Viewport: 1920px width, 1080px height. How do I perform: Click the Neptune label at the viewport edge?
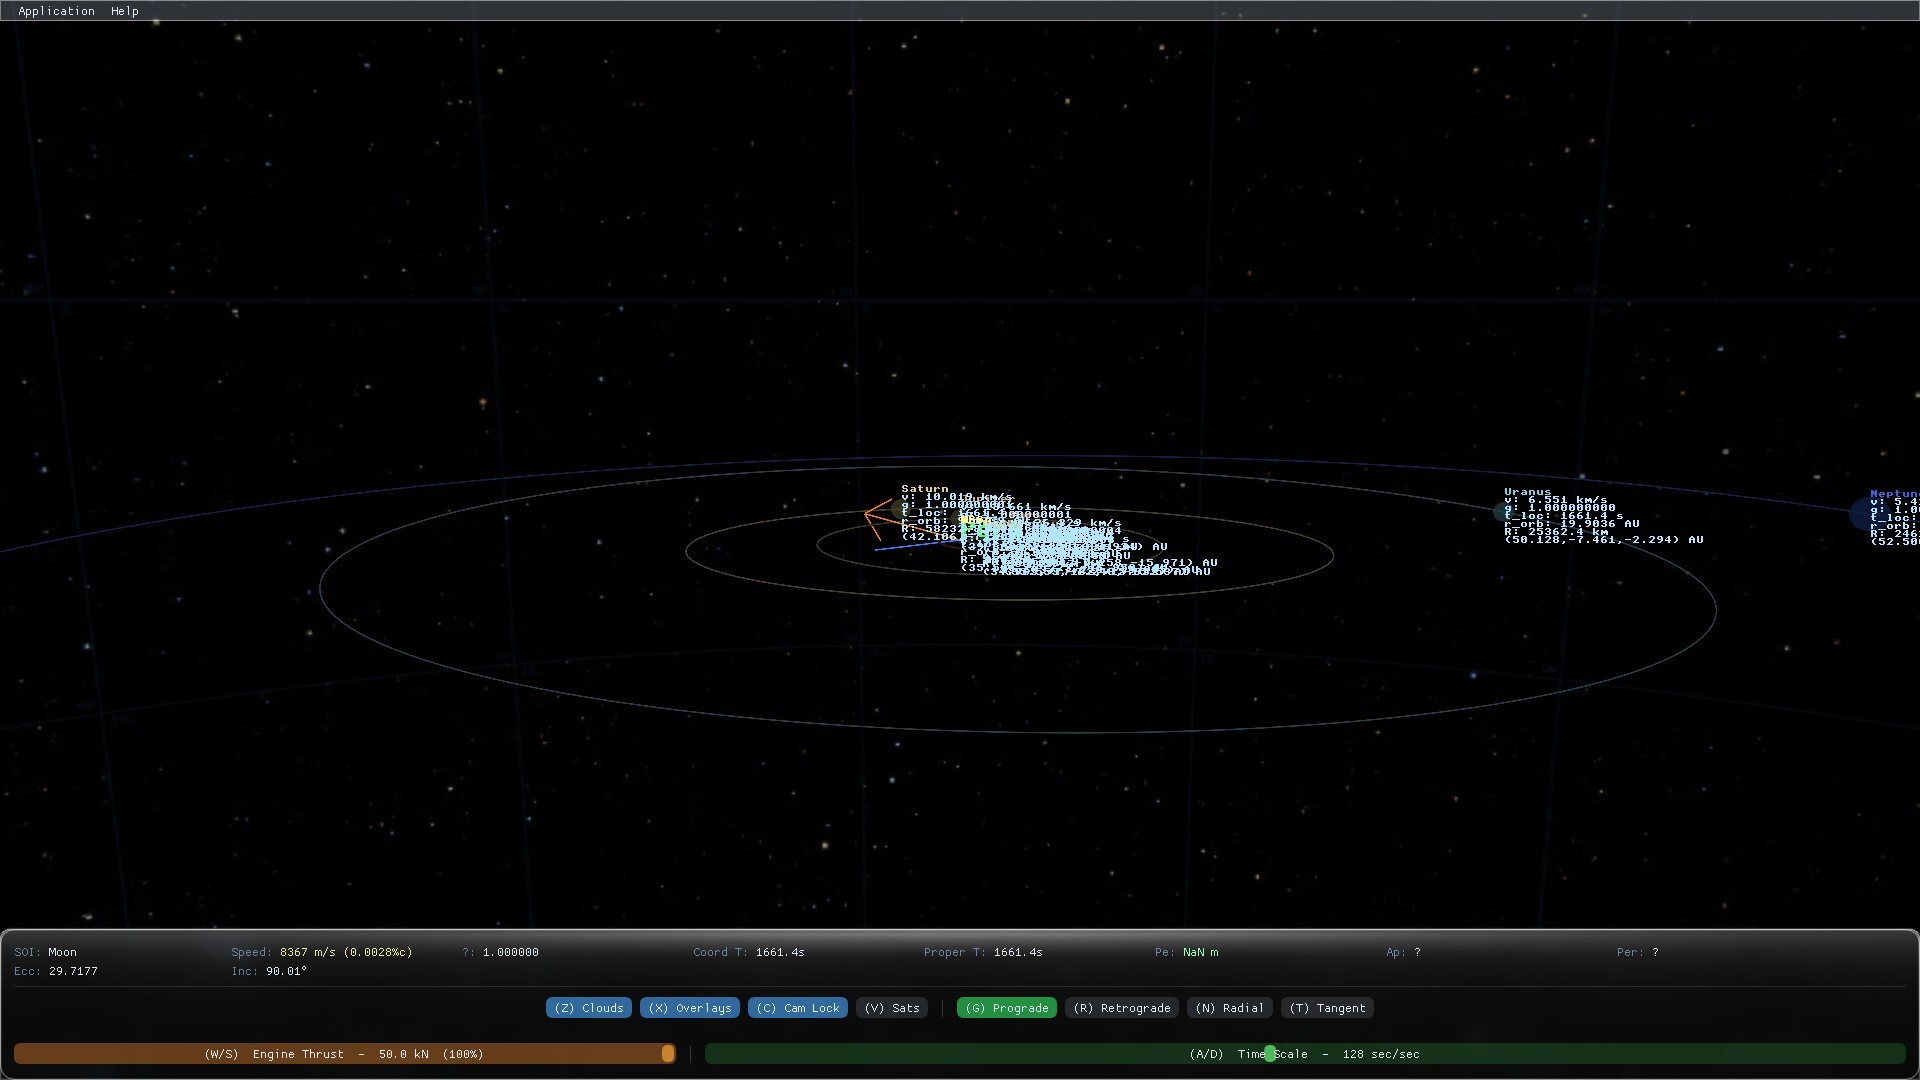[1895, 494]
